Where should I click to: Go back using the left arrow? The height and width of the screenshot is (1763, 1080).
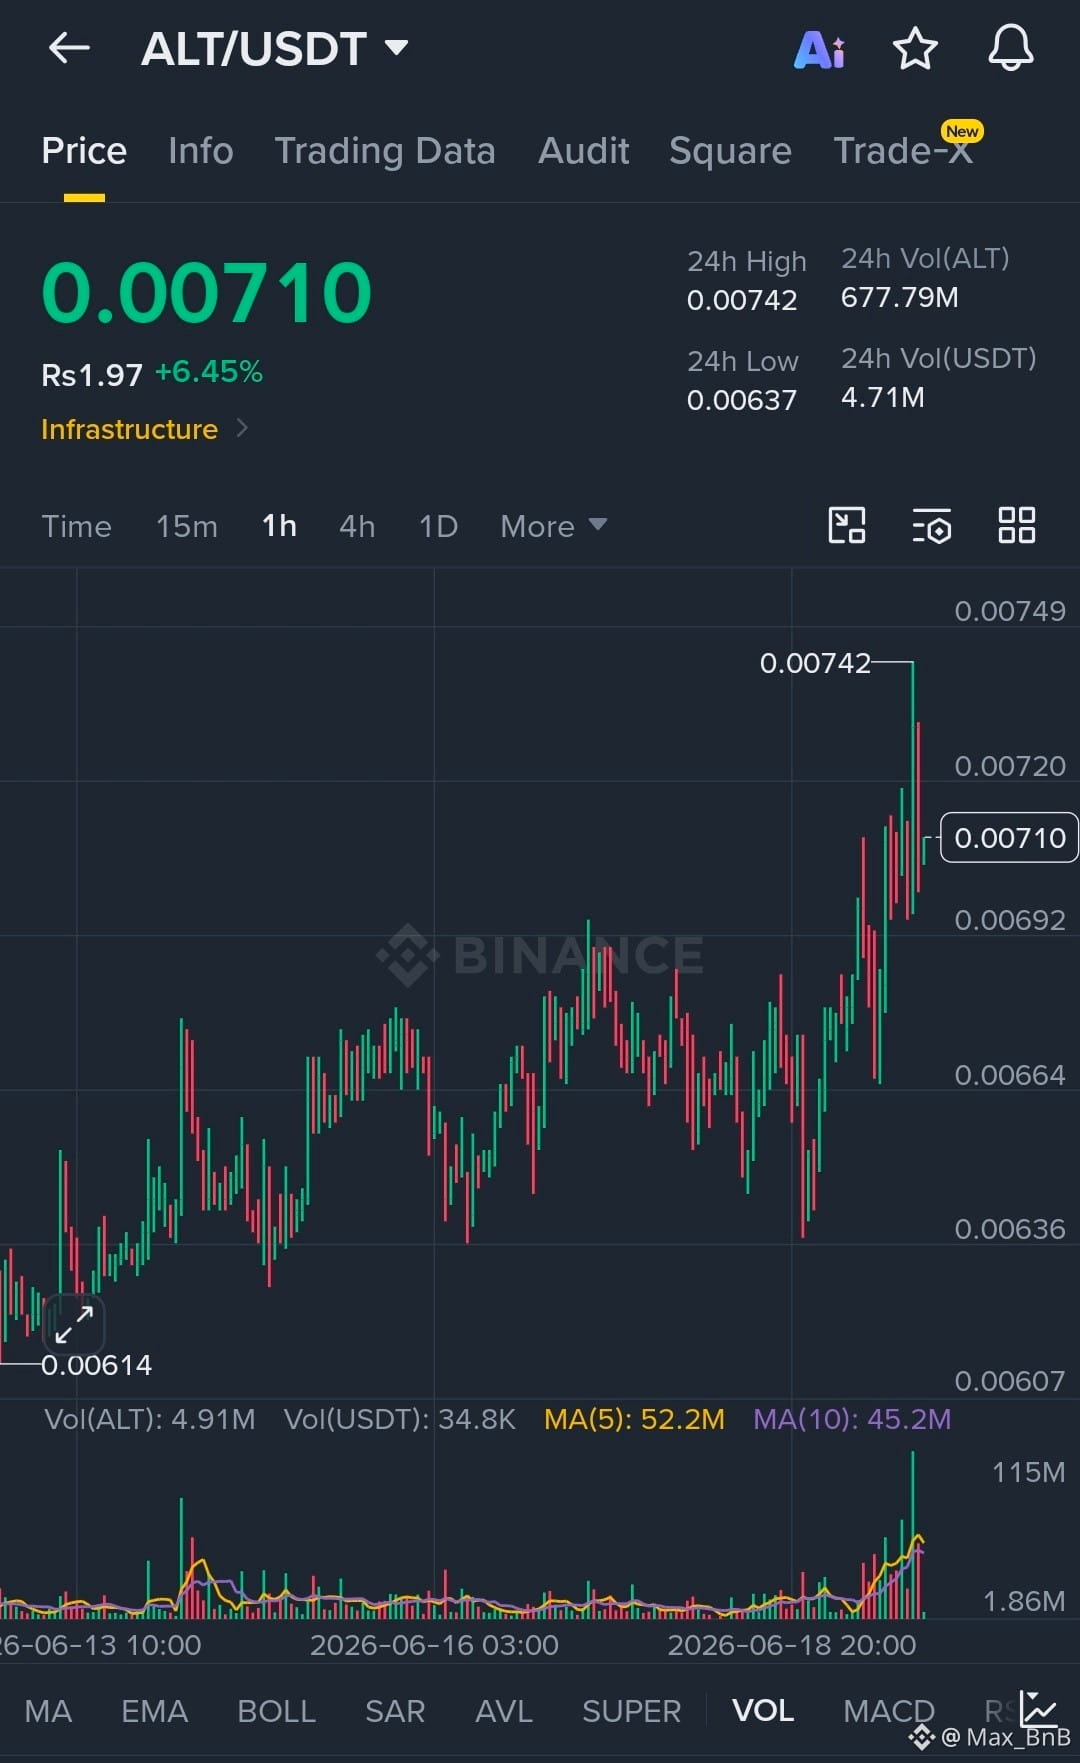click(69, 47)
